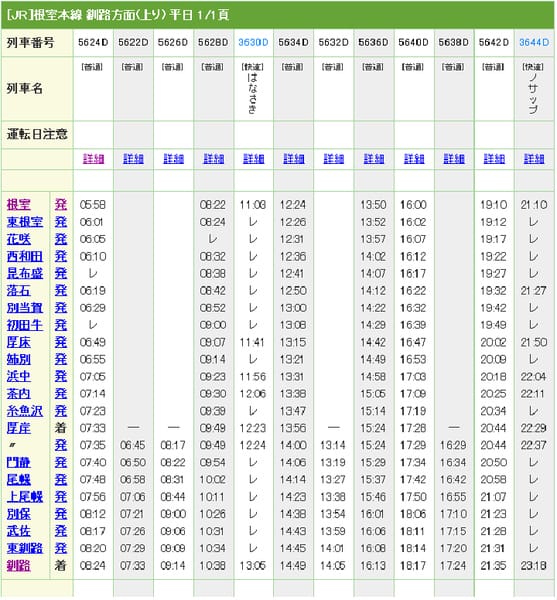Open the 花咲 station link

18,239
